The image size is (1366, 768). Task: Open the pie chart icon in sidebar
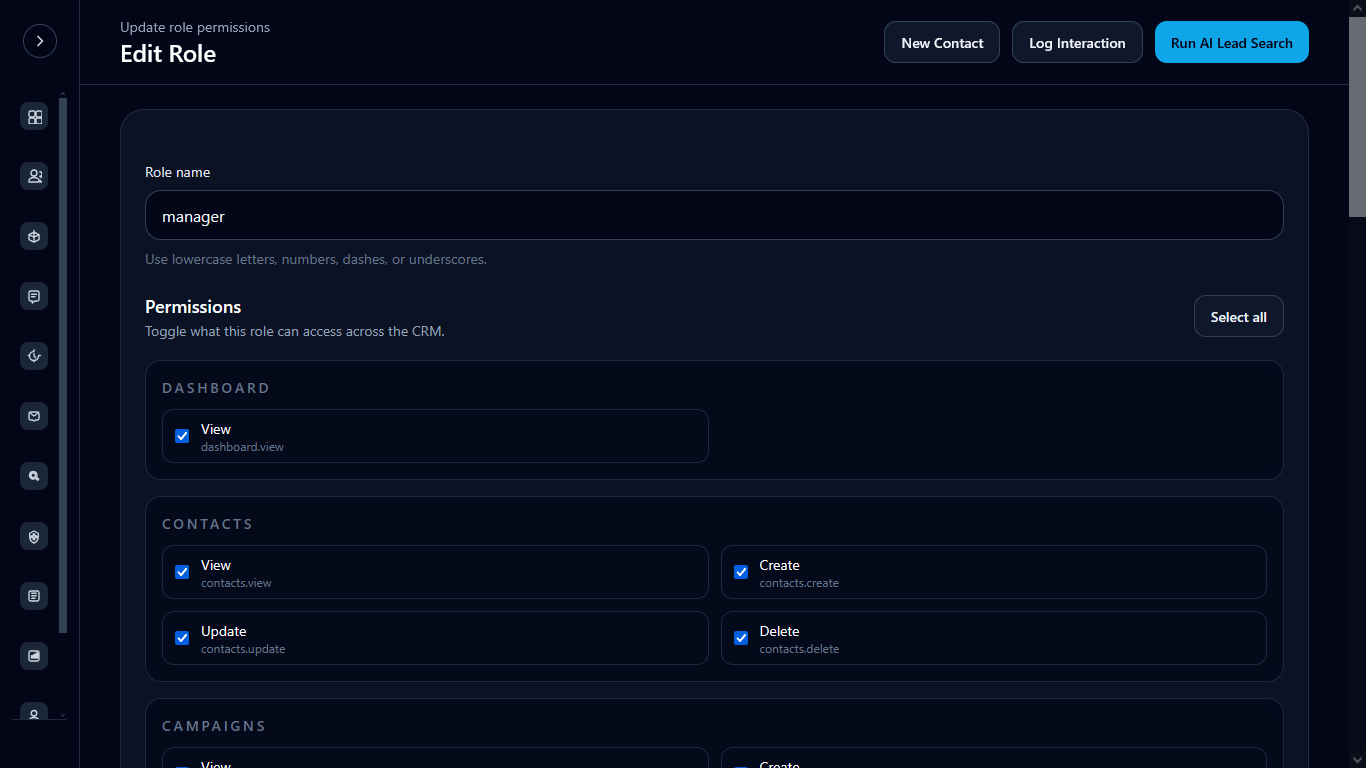point(35,356)
